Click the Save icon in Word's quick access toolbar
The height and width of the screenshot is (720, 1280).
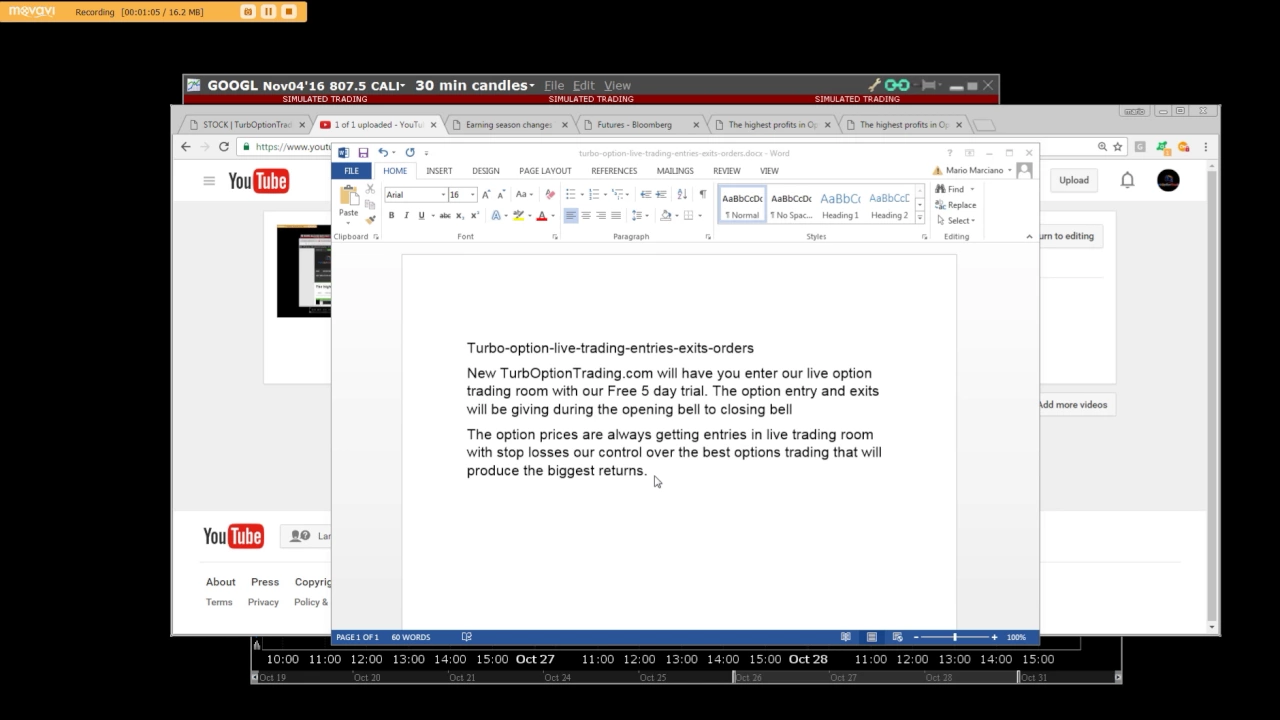click(x=363, y=153)
